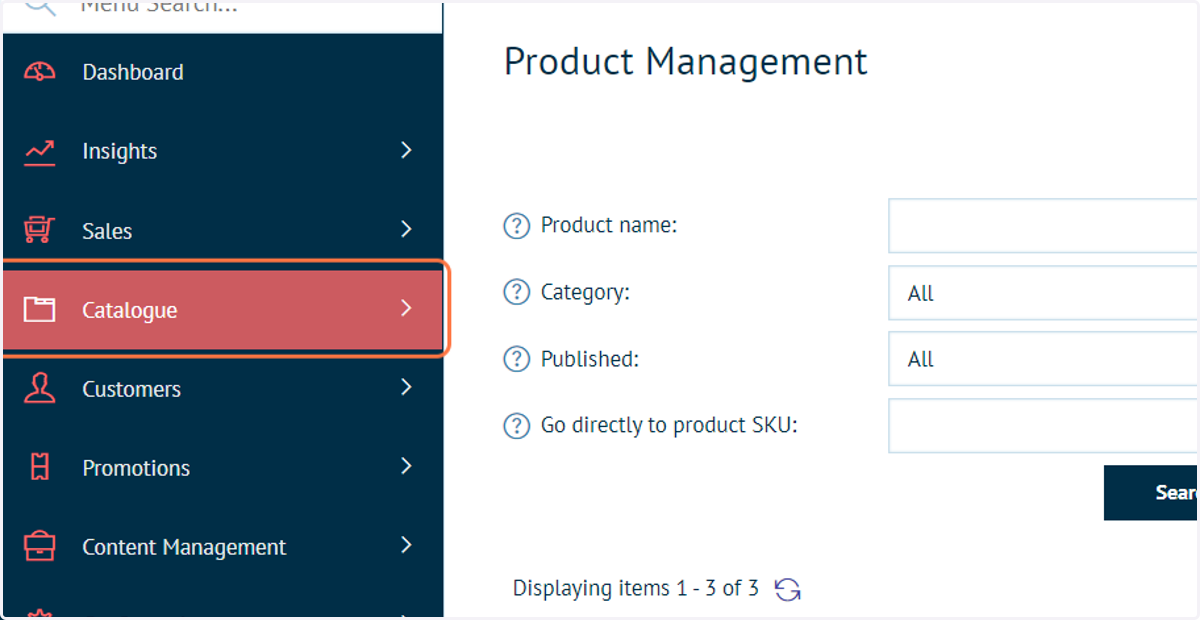Viewport: 1200px width, 620px height.
Task: Expand the Insights submenu chevron
Action: tap(406, 150)
